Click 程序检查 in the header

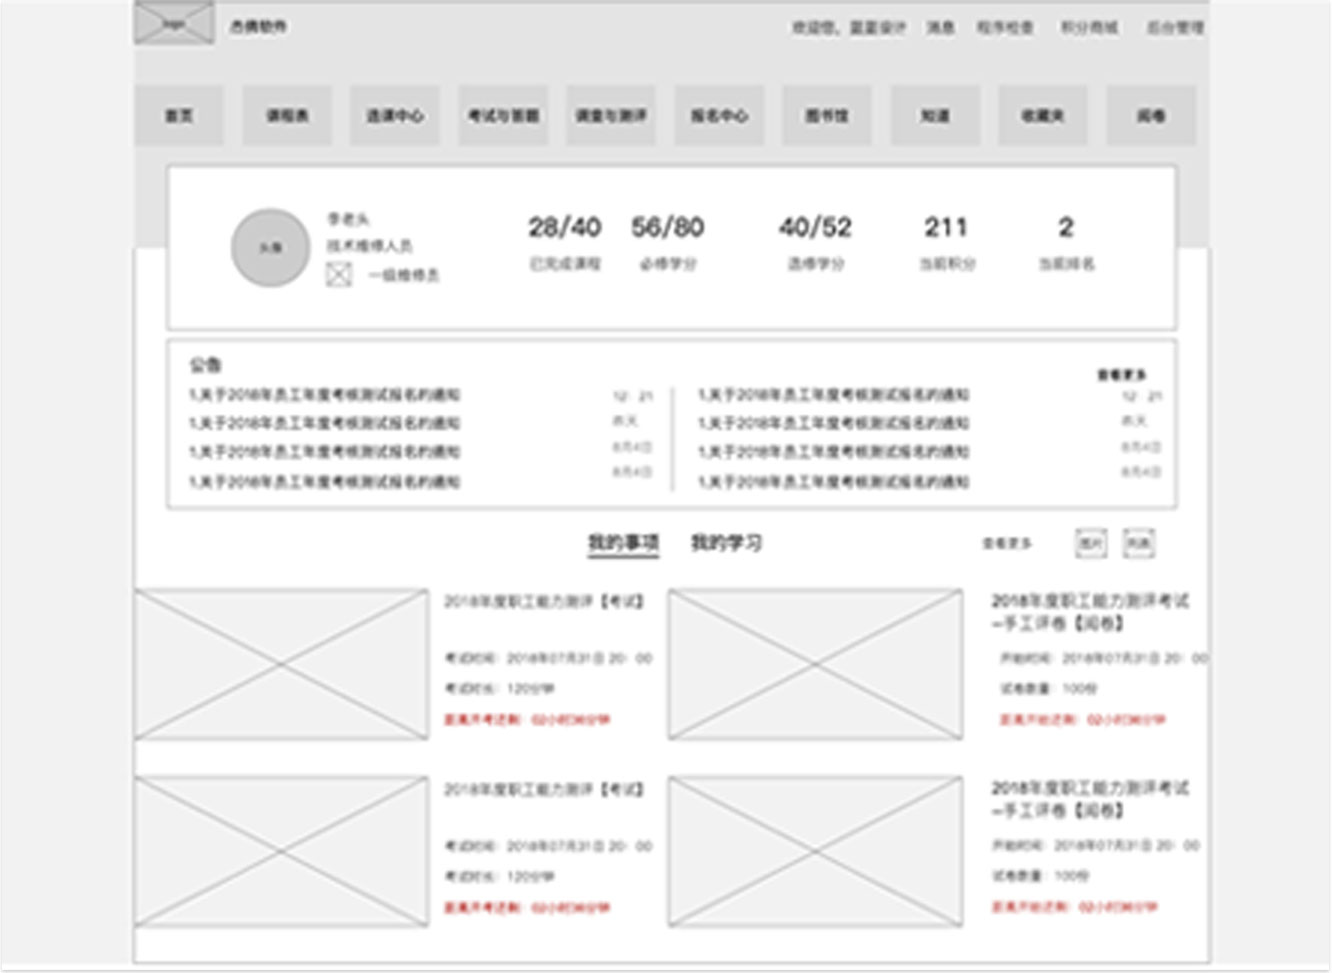(1003, 27)
